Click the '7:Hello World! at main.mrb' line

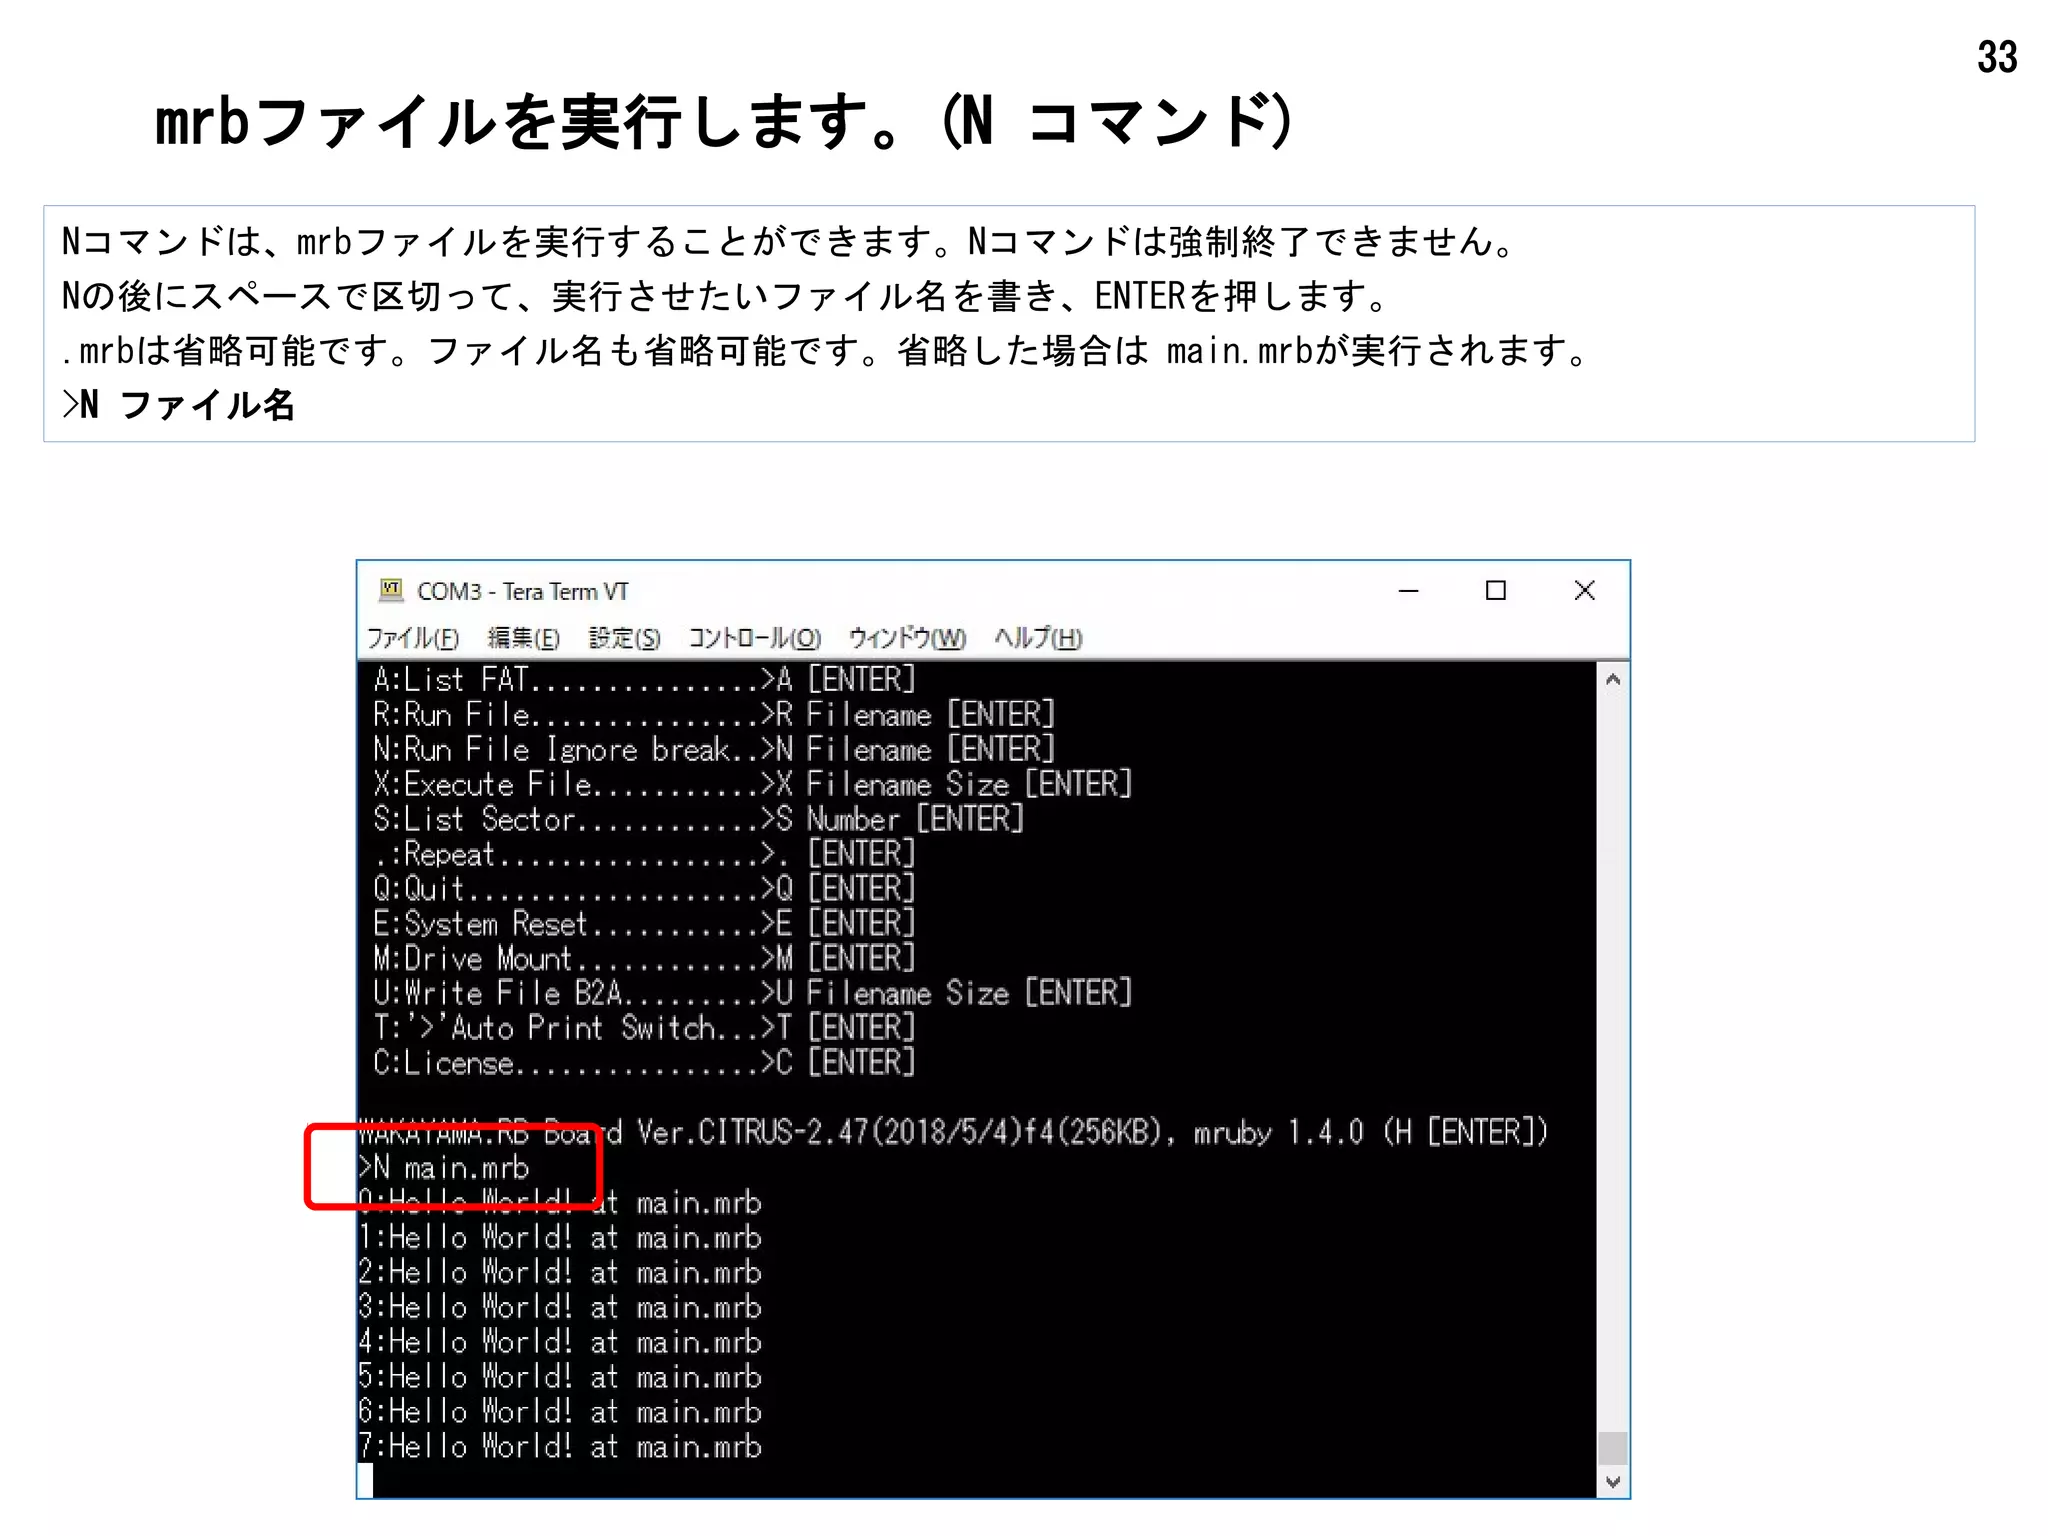pyautogui.click(x=560, y=1447)
